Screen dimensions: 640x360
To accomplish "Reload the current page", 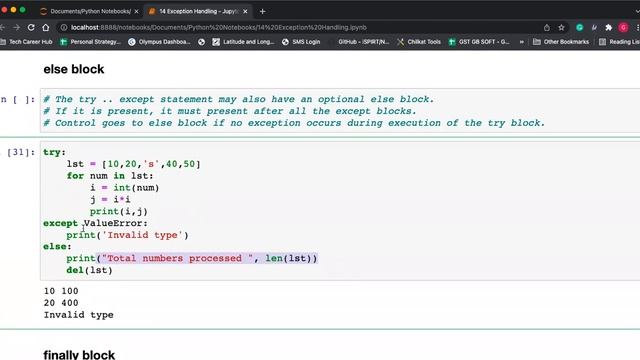I will tap(31, 27).
